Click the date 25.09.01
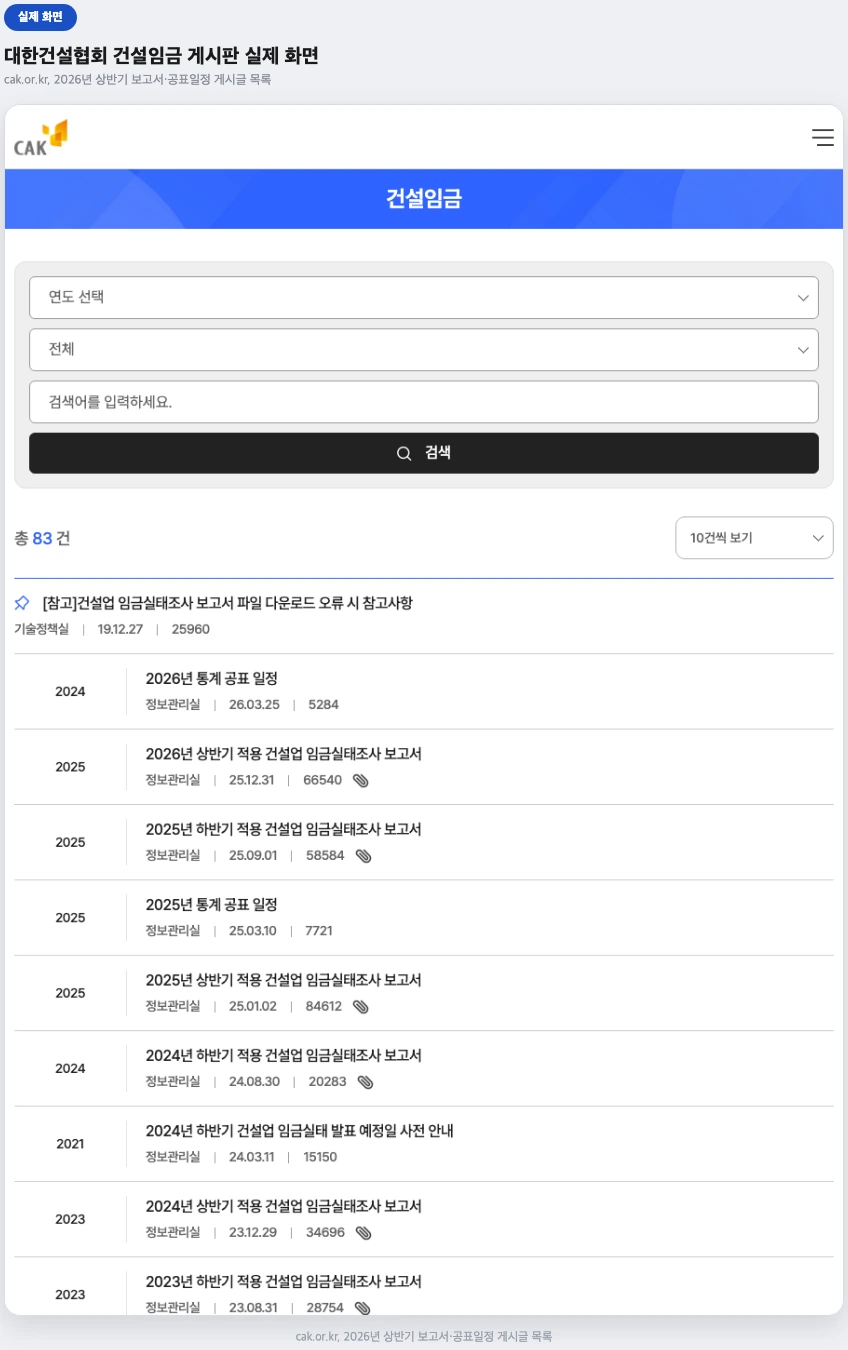 253,856
